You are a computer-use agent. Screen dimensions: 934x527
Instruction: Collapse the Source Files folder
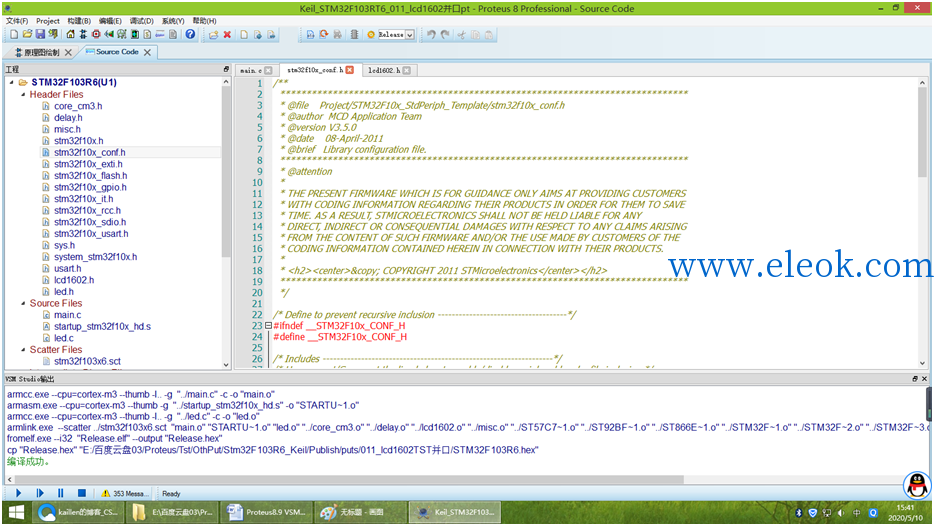point(23,303)
